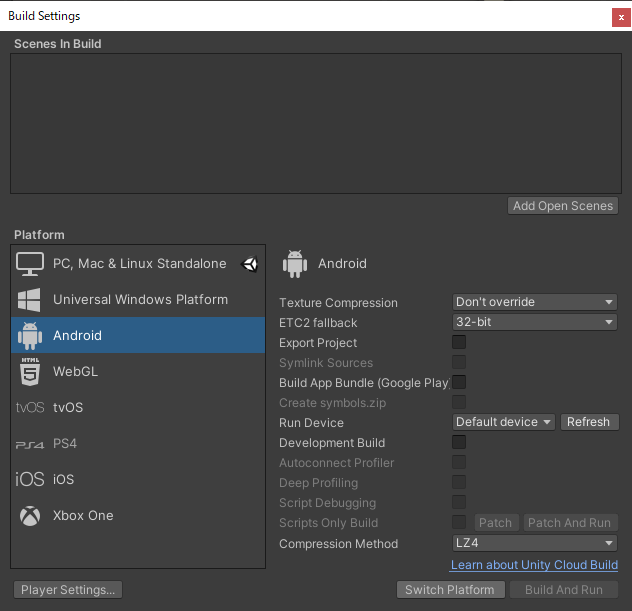The width and height of the screenshot is (632, 611).
Task: Open Player Settings
Action: pyautogui.click(x=68, y=590)
